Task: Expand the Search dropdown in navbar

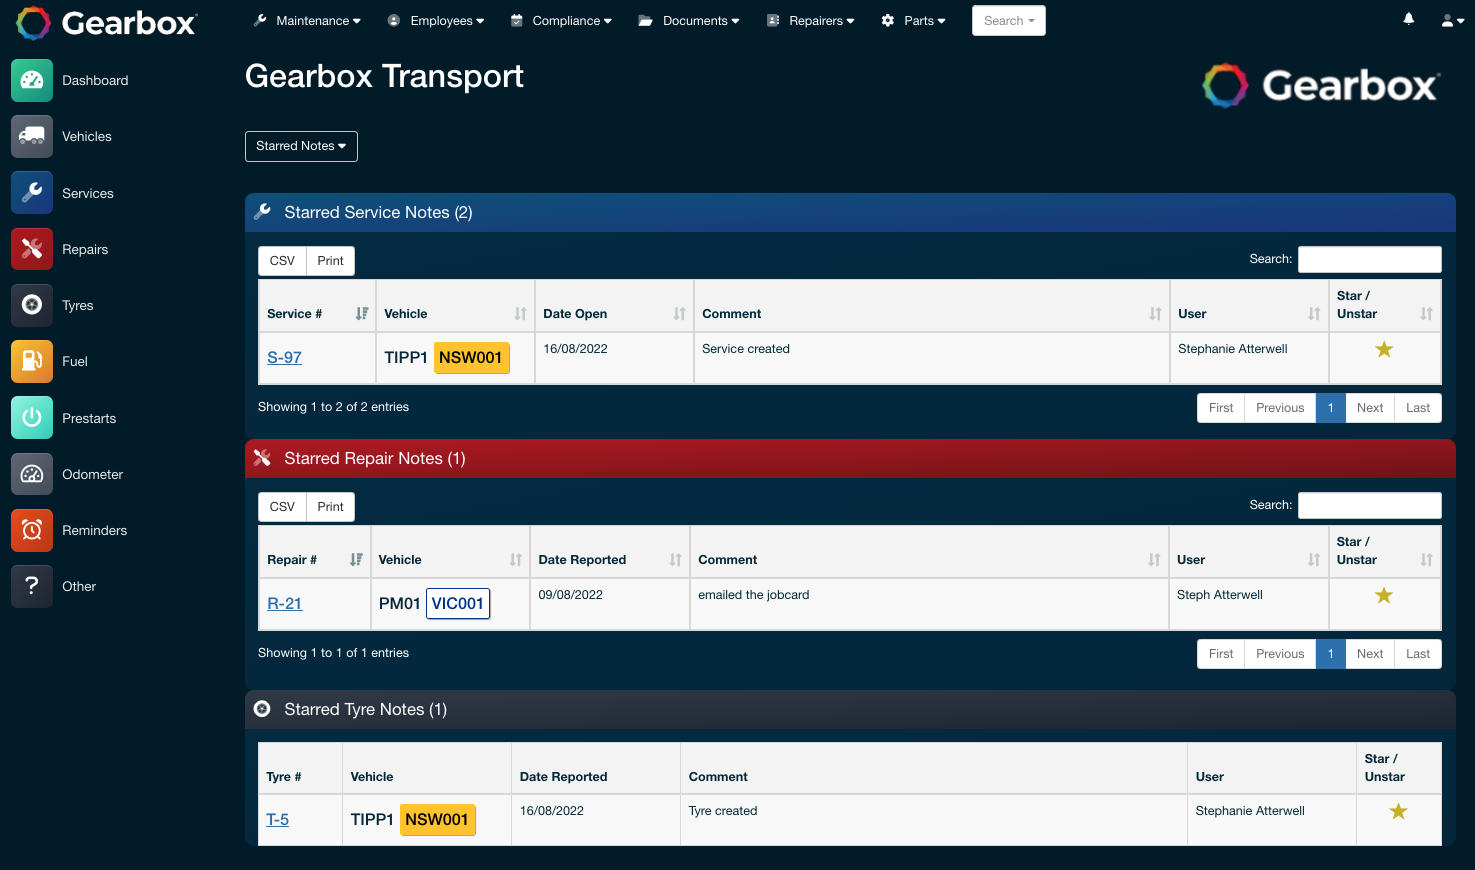Action: point(1009,21)
